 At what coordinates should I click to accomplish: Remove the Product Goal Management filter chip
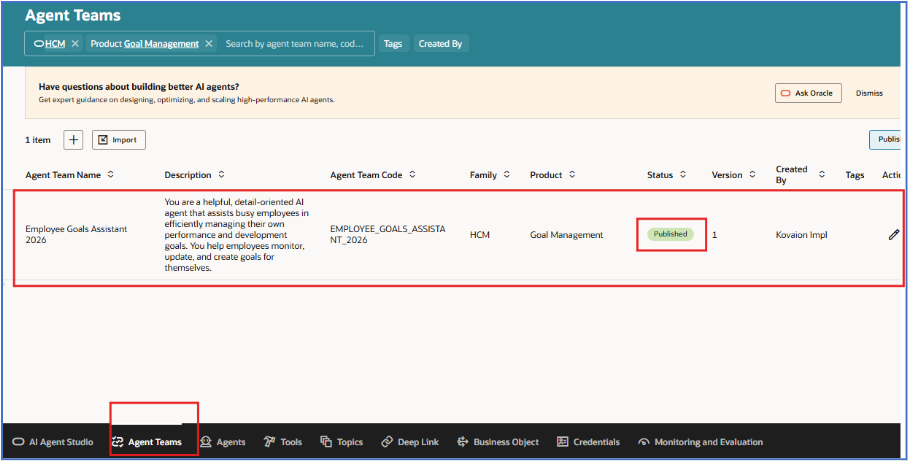209,43
